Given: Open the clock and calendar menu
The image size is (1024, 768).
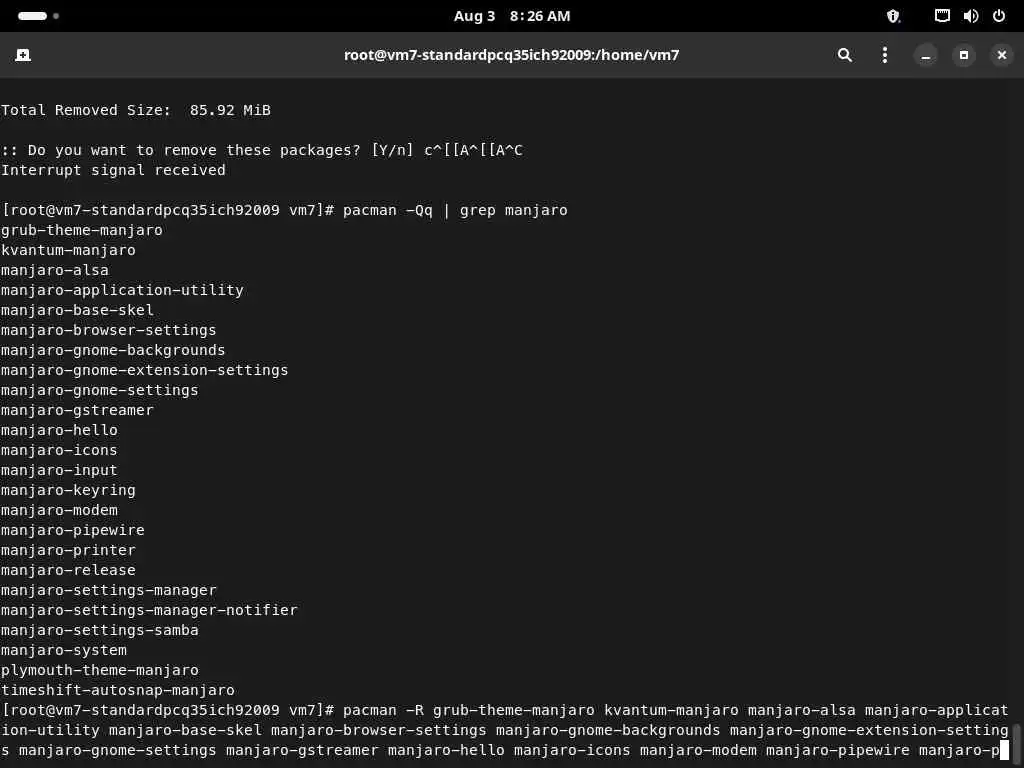Looking at the screenshot, I should click(512, 16).
